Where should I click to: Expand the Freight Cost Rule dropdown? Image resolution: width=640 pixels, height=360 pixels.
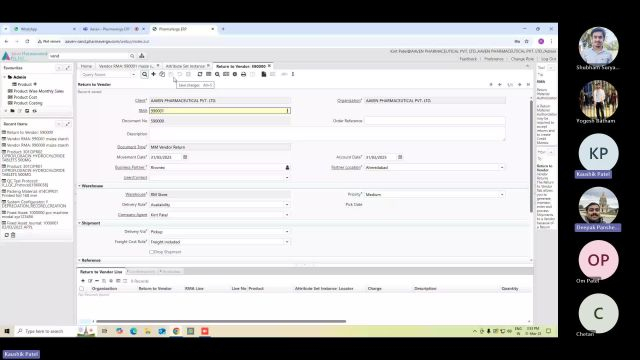click(x=287, y=242)
